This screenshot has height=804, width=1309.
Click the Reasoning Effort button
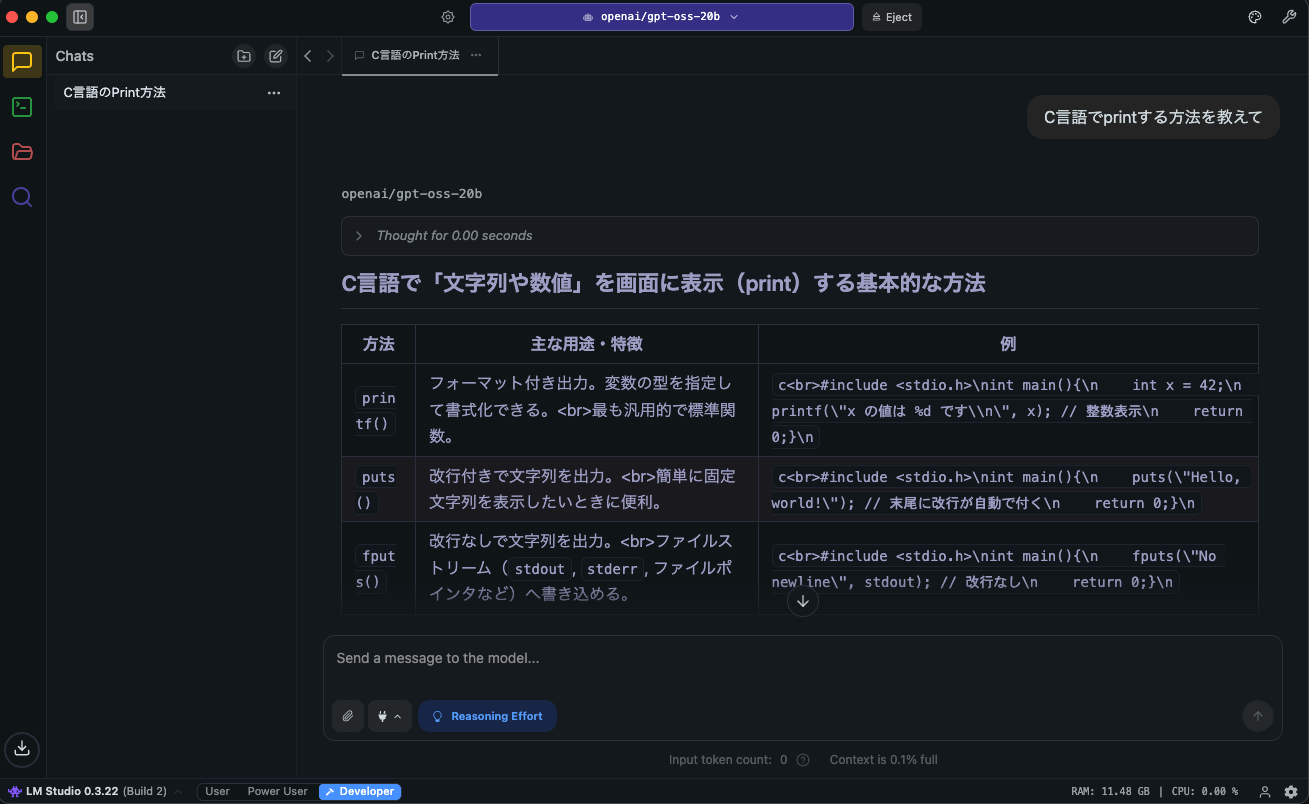pyautogui.click(x=487, y=716)
